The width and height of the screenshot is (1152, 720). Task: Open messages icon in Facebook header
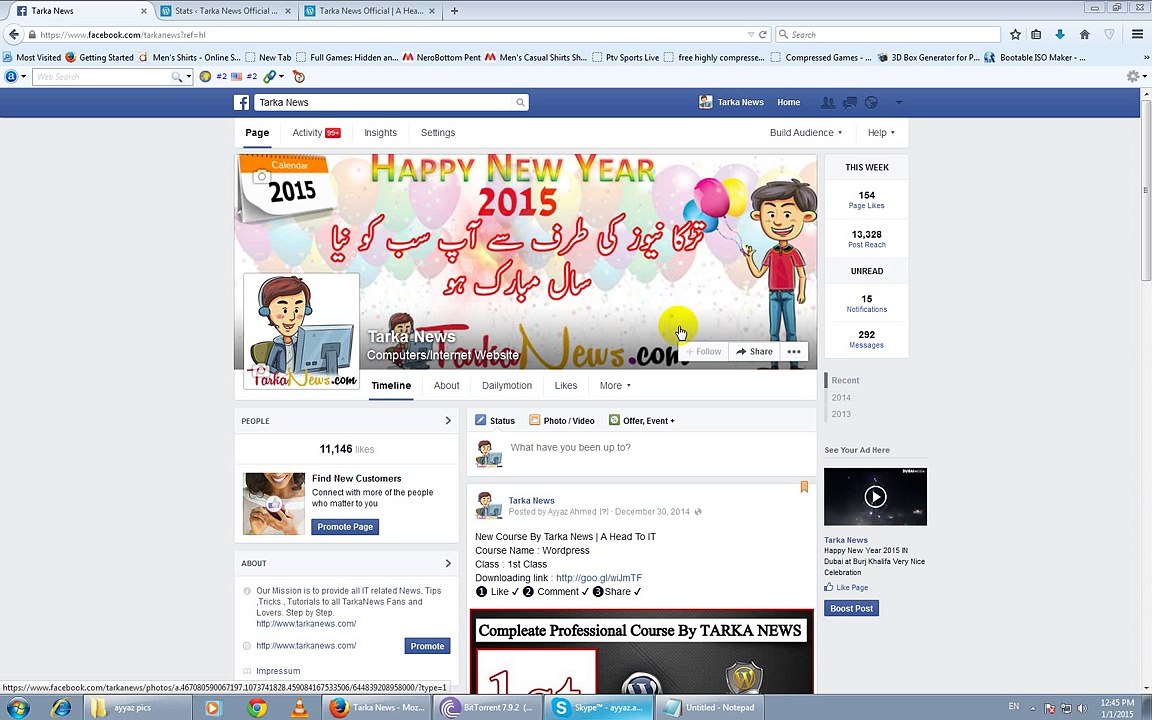coord(849,103)
